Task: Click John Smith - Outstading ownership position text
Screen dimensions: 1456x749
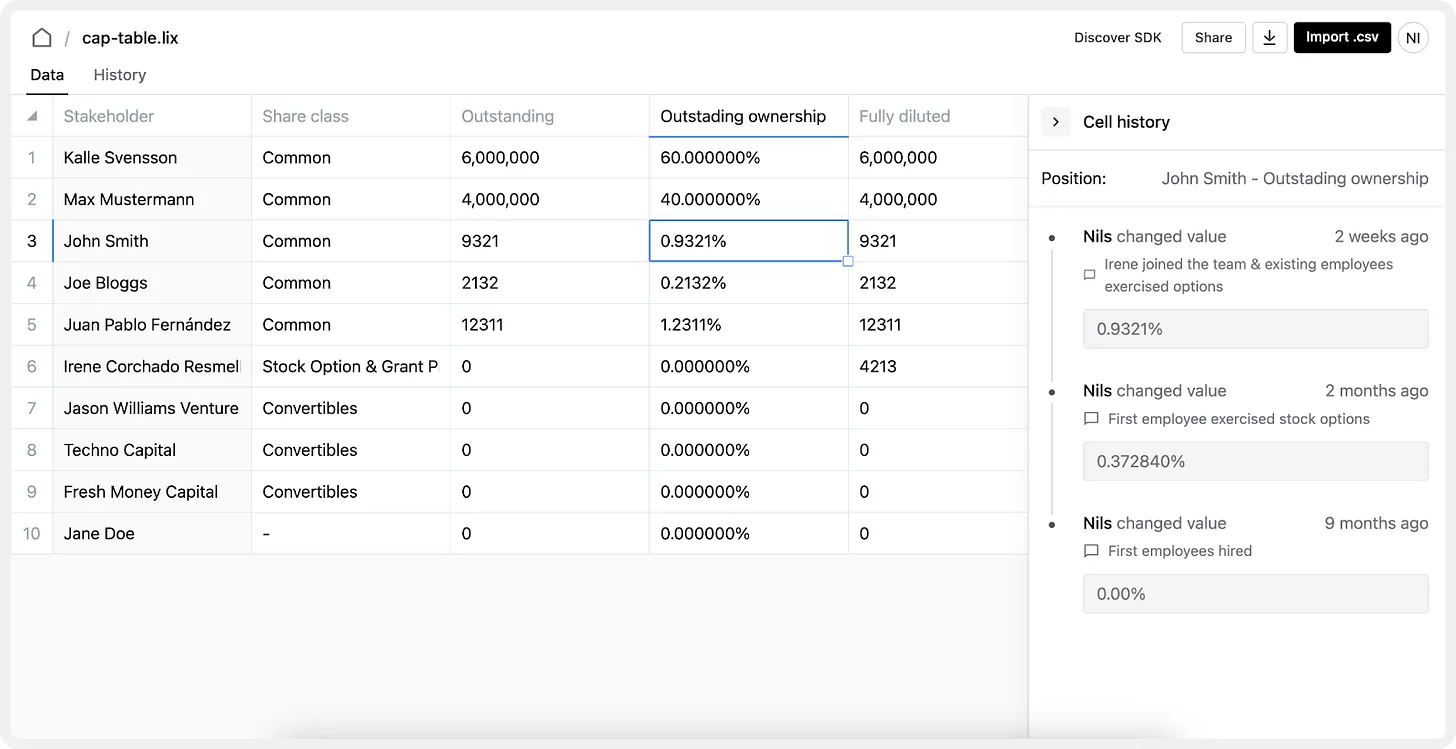Action: (x=1295, y=179)
